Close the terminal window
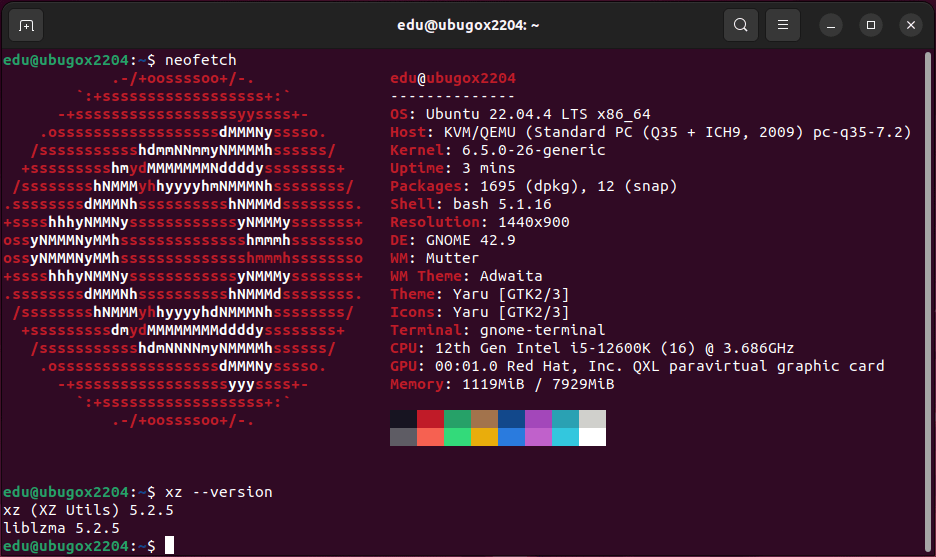 (x=909, y=25)
